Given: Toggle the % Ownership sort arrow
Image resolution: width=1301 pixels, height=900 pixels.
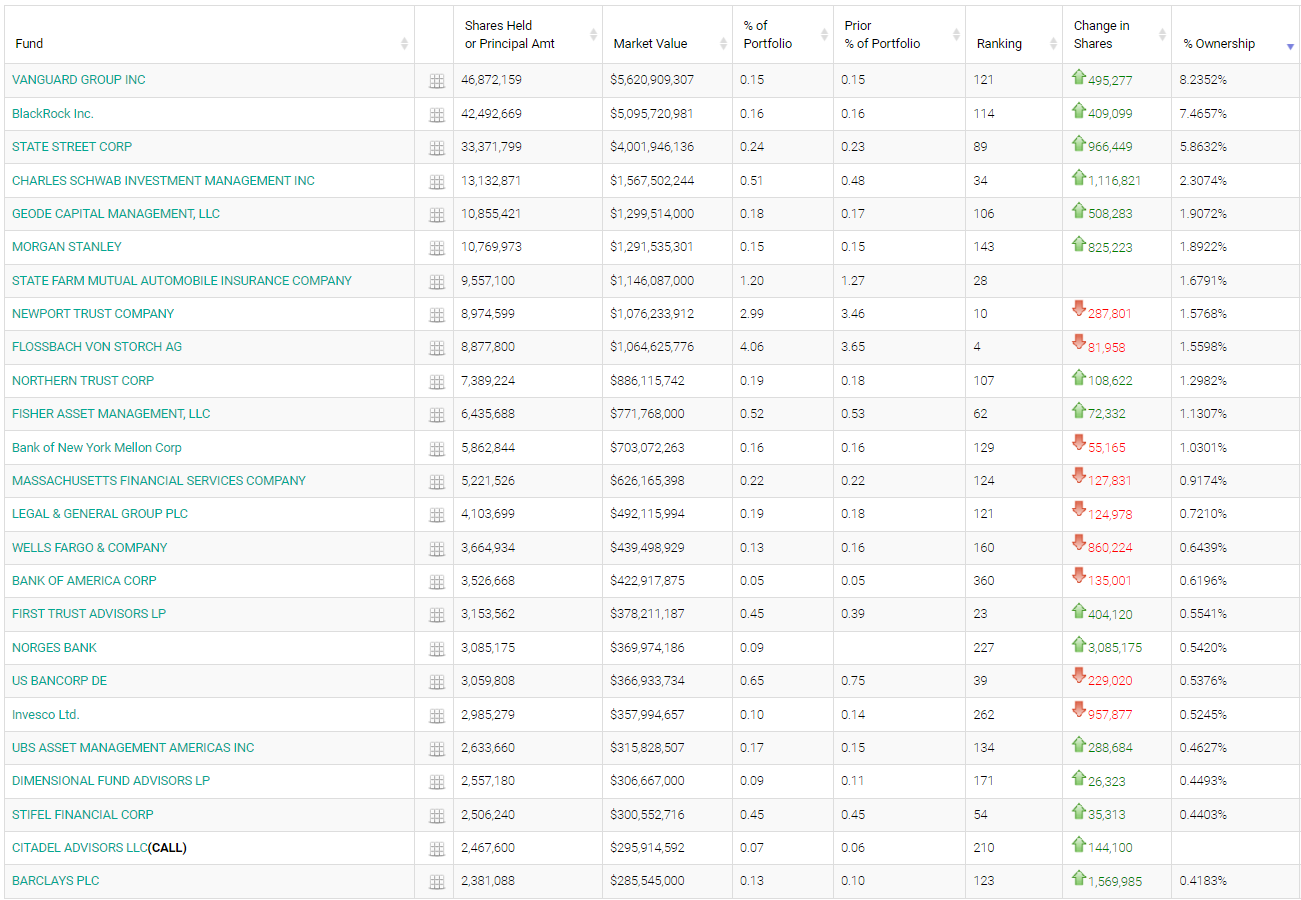Looking at the screenshot, I should 1290,46.
